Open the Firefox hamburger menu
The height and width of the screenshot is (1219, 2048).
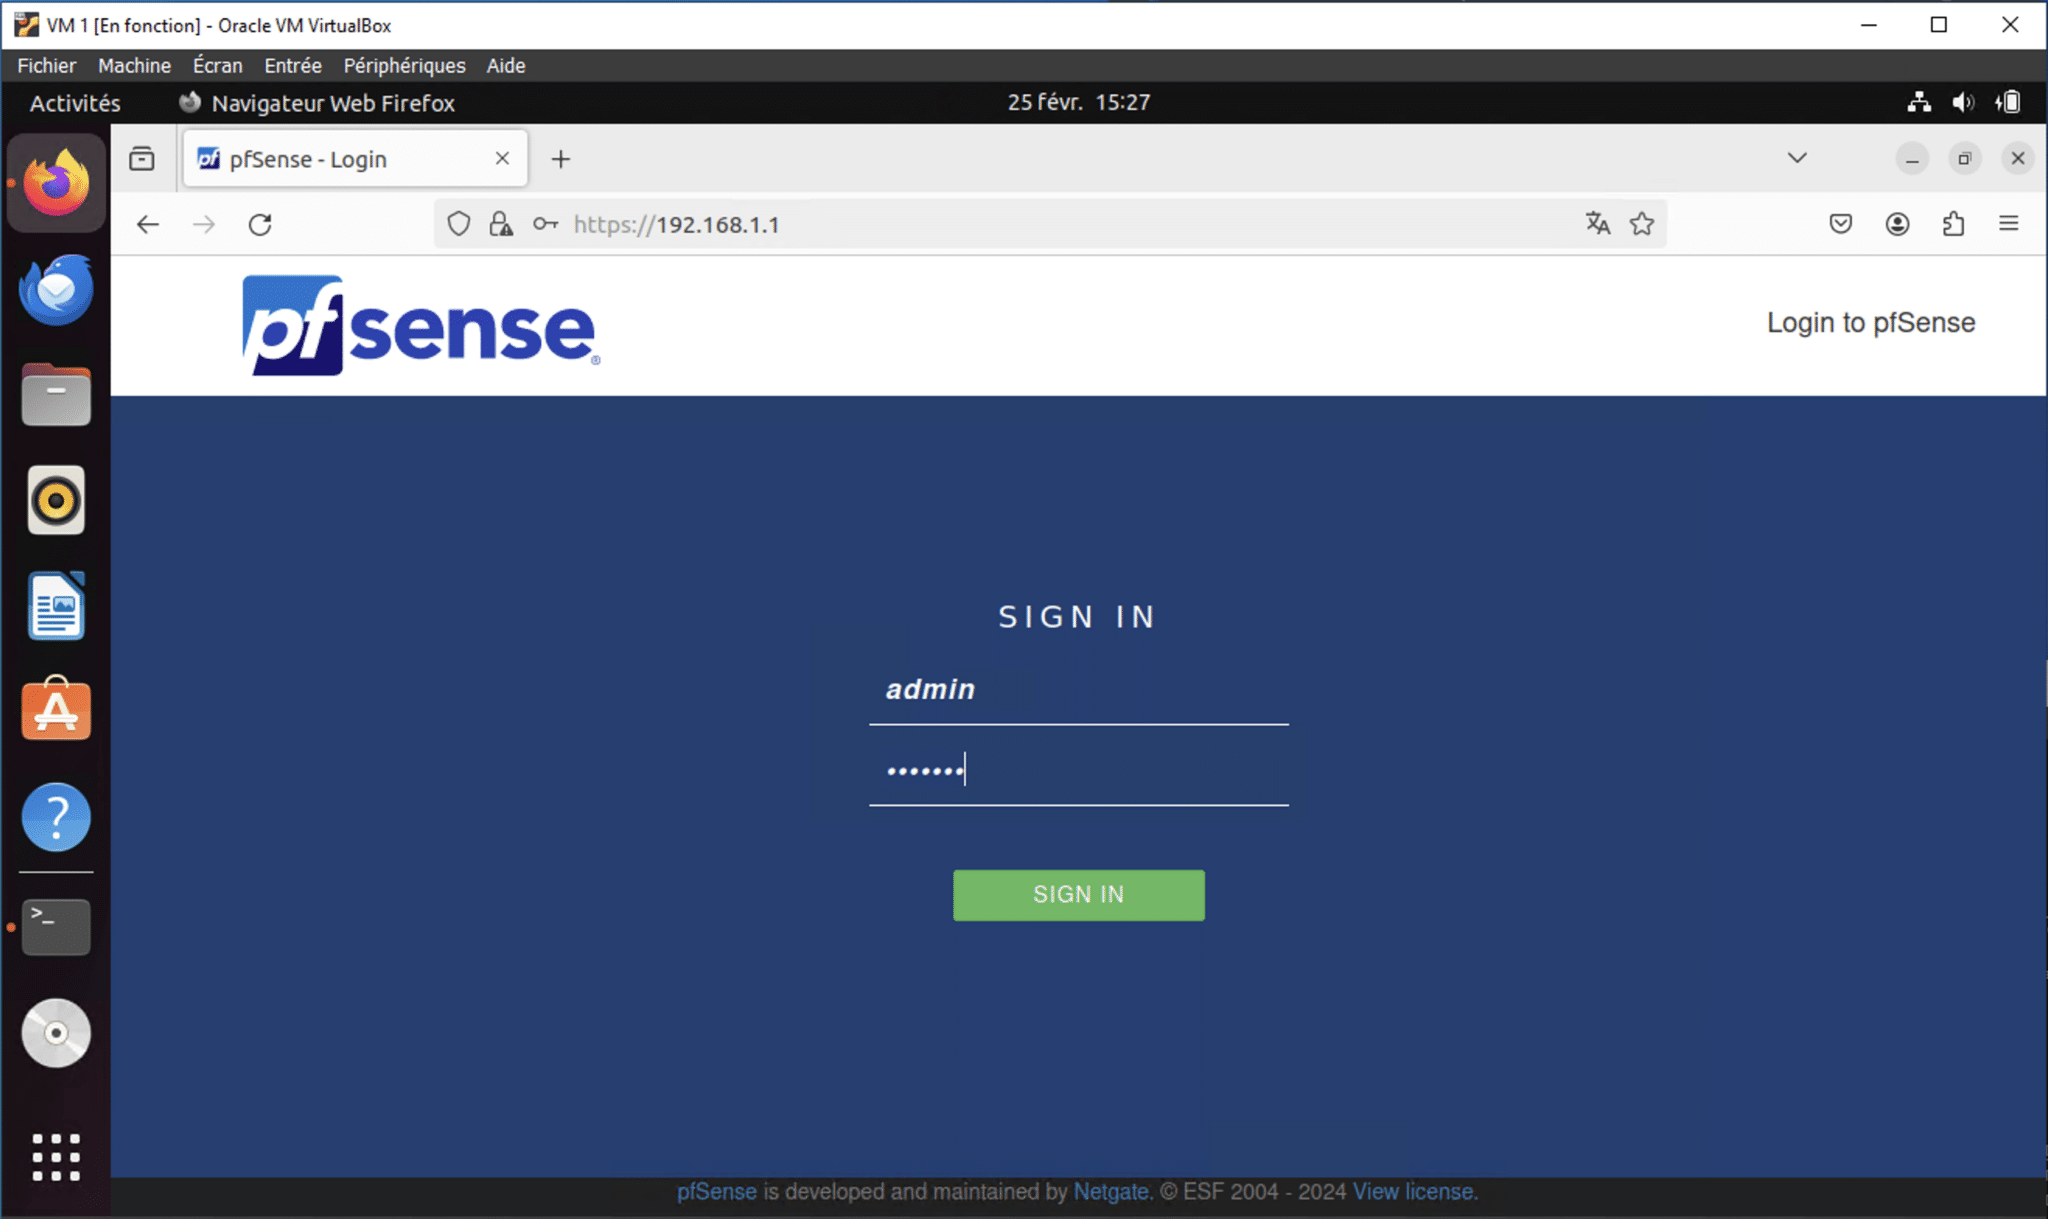[2009, 223]
